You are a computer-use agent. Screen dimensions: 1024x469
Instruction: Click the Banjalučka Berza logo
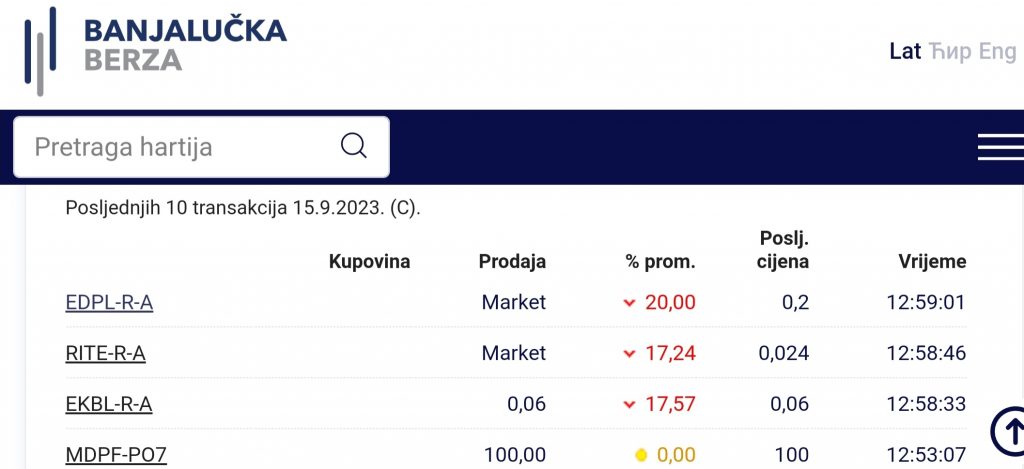(155, 51)
